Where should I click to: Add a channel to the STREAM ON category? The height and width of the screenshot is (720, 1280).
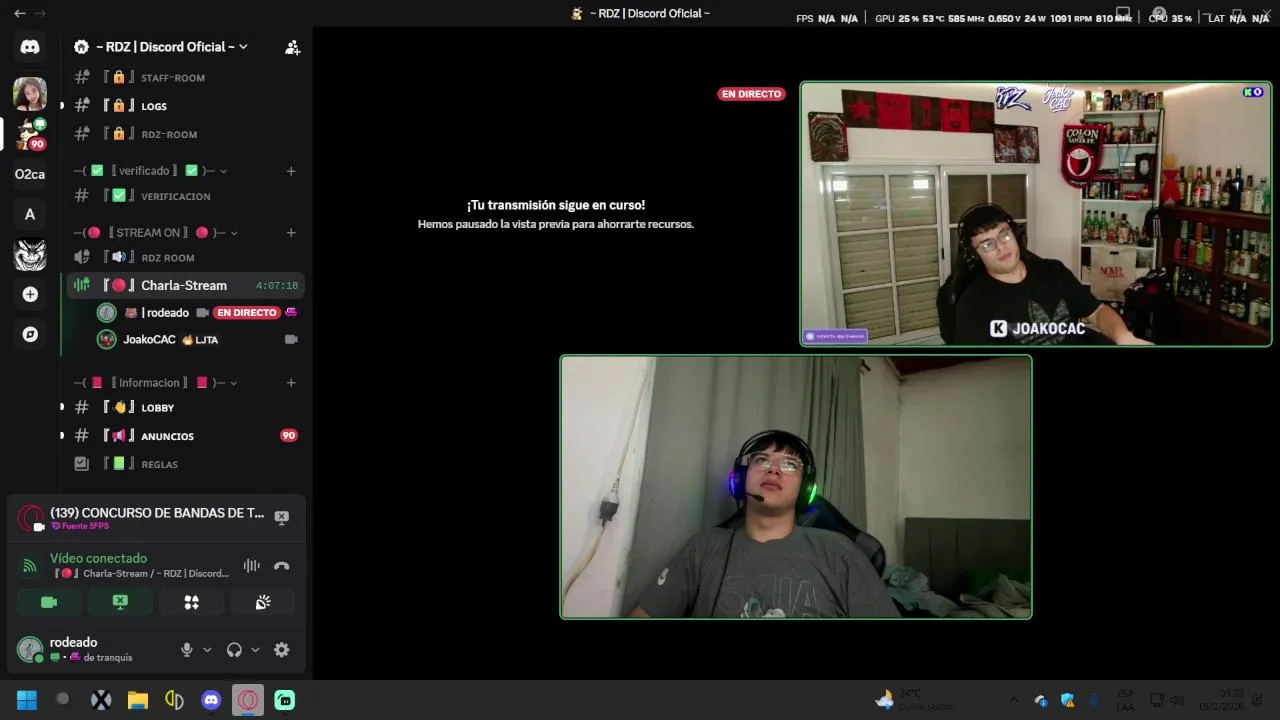[291, 233]
